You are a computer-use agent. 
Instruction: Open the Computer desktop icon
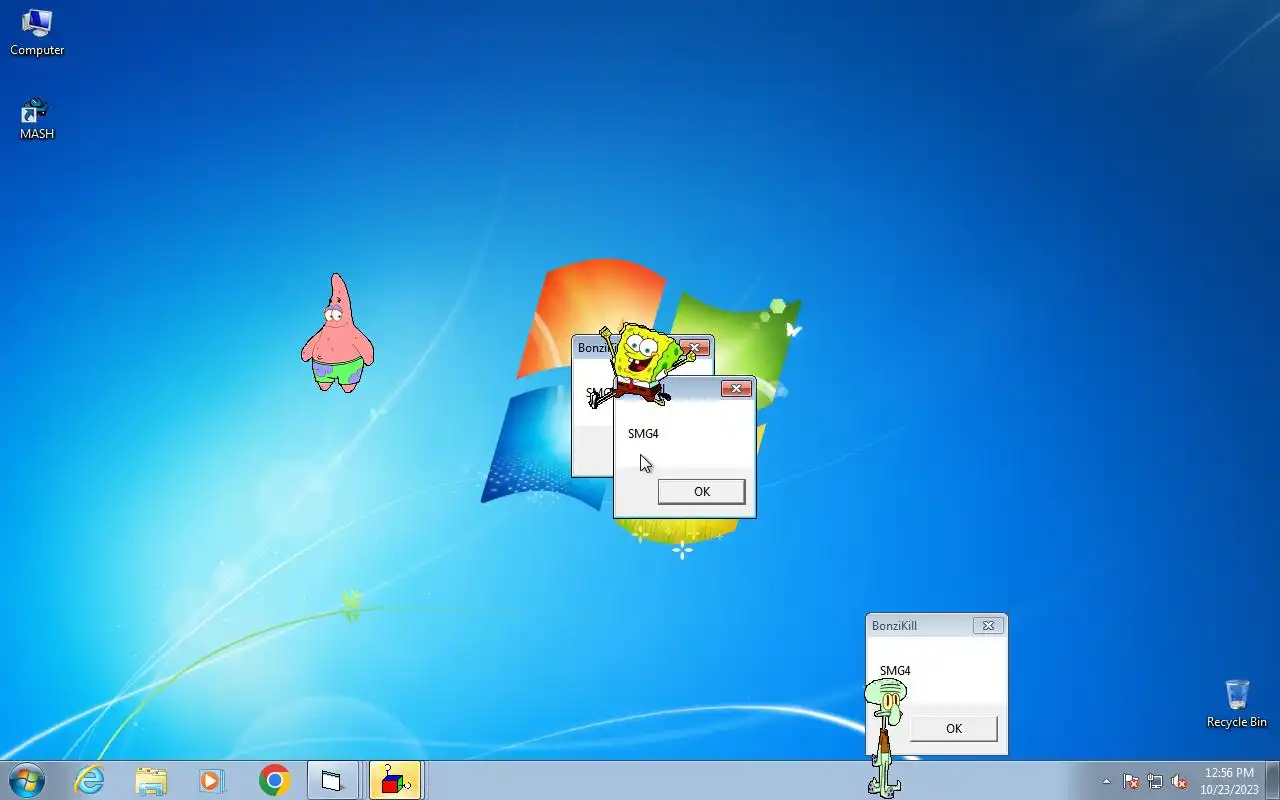tap(37, 32)
